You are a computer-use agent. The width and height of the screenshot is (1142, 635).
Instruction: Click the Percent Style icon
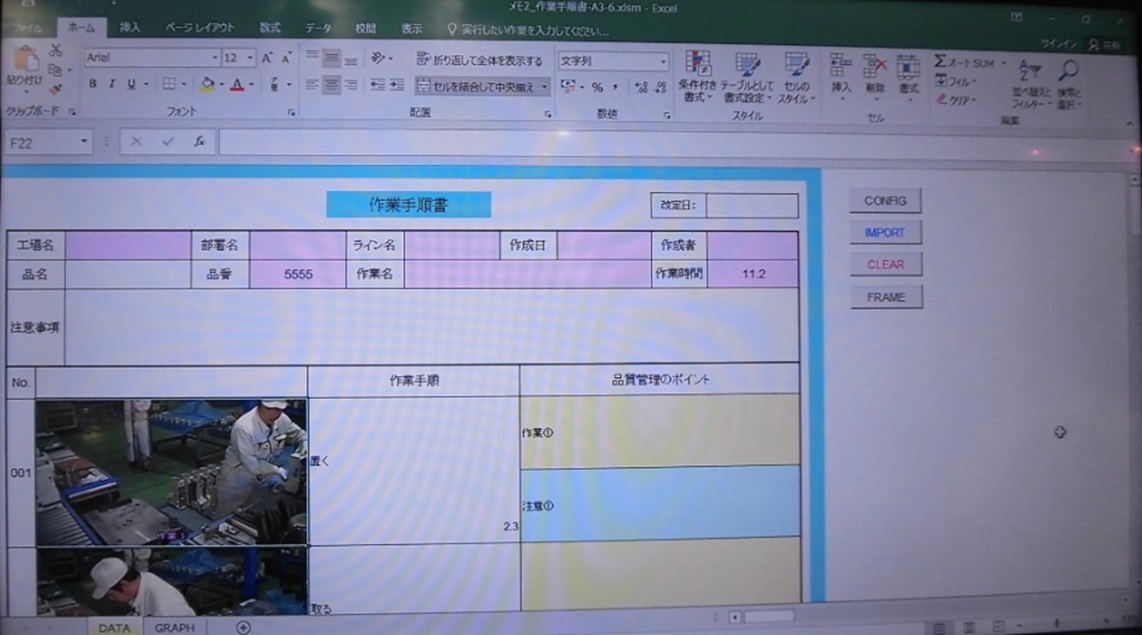coord(597,87)
